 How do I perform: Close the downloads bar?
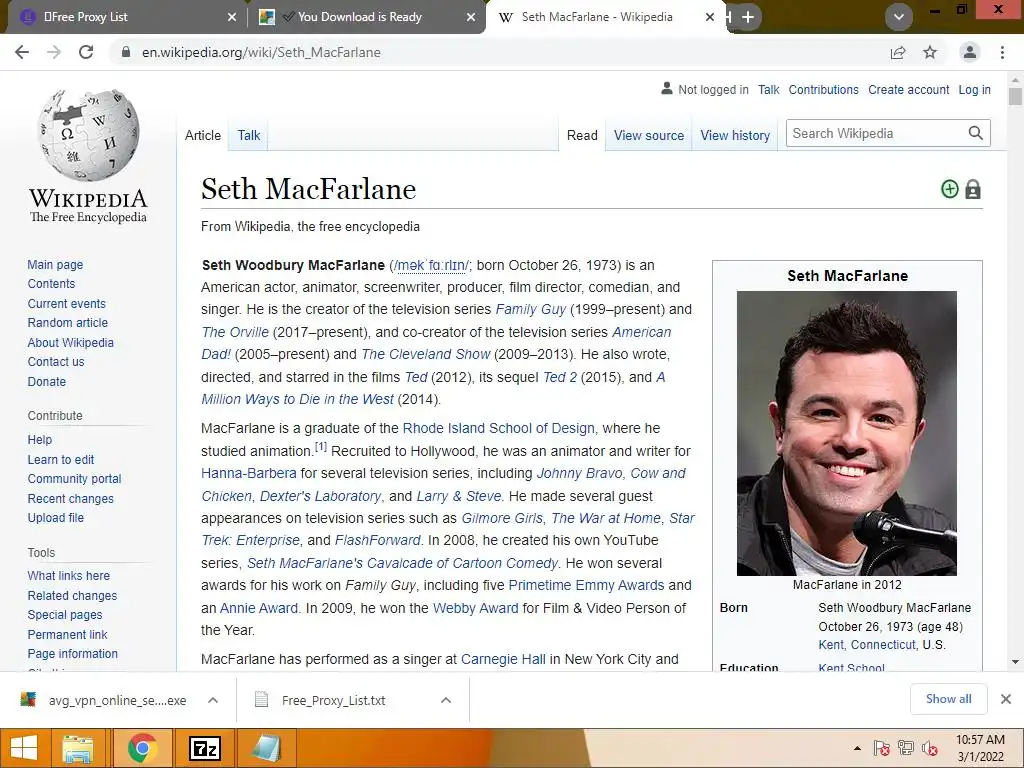point(1006,699)
